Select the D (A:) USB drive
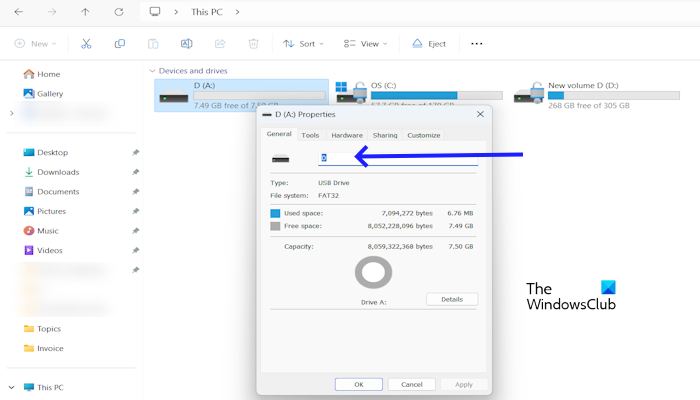The image size is (700, 400). [242, 95]
